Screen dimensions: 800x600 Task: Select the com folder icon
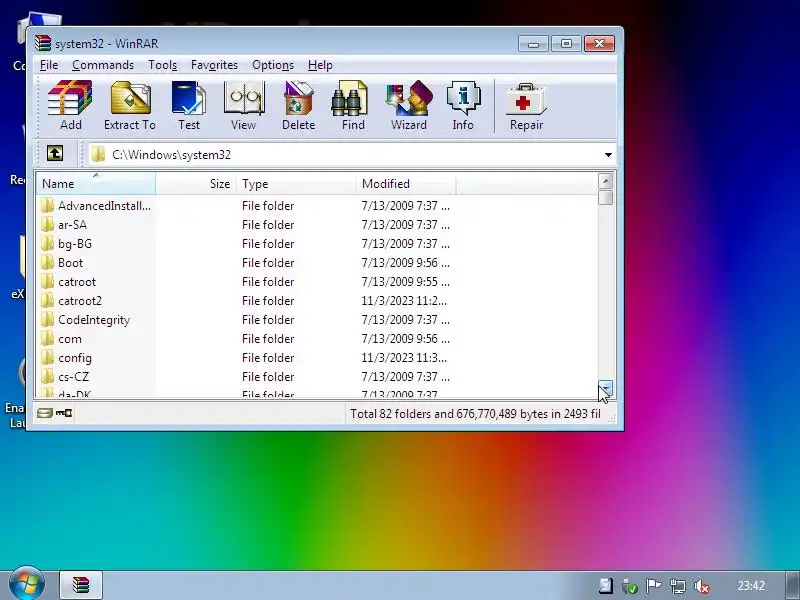(47, 339)
